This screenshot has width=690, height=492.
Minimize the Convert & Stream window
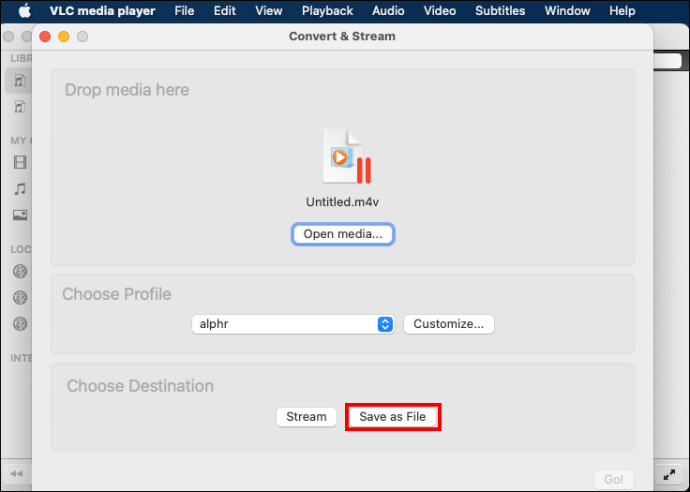coord(64,36)
